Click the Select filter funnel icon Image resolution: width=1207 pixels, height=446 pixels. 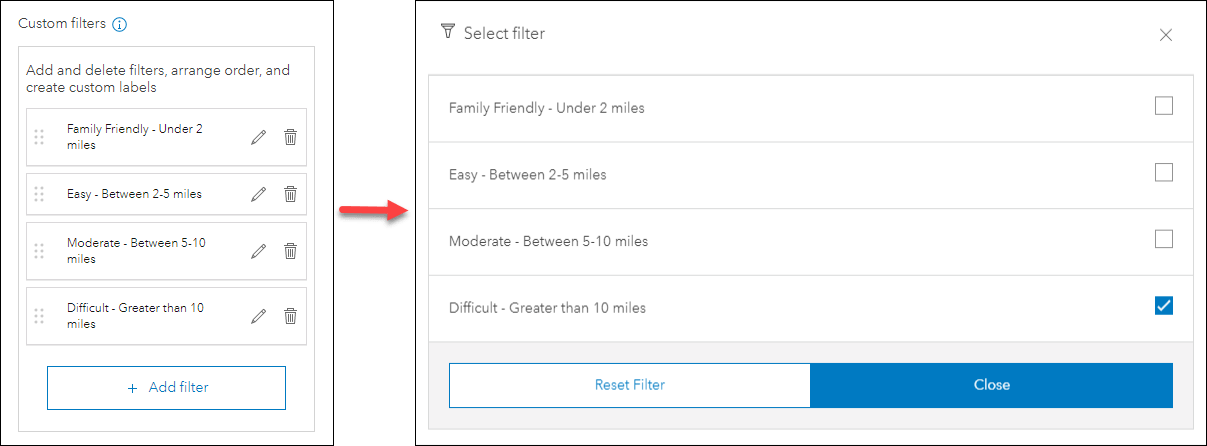447,32
